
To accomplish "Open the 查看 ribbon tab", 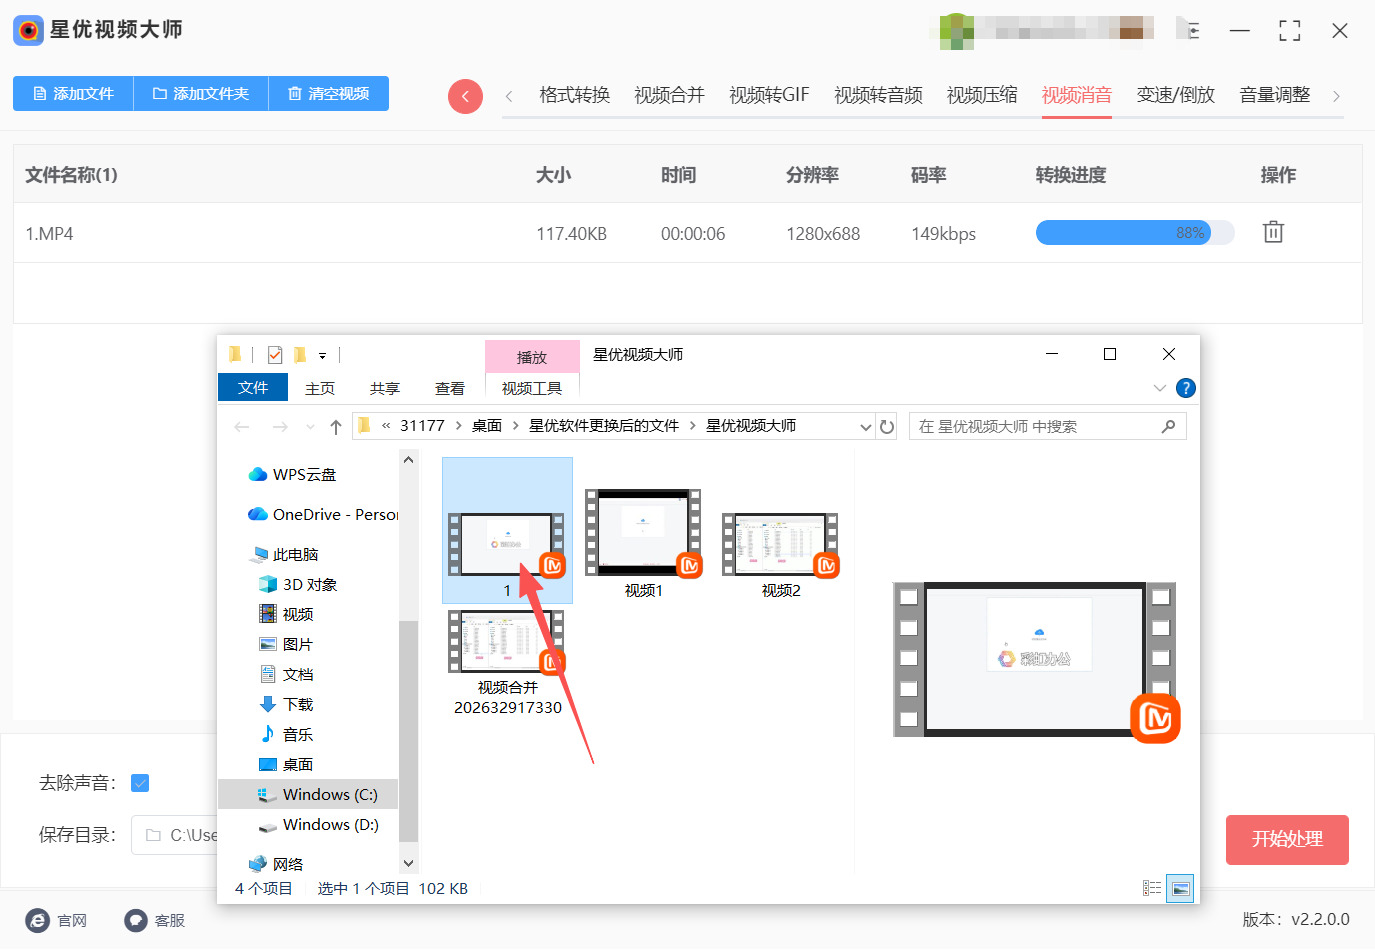I will click(x=449, y=388).
